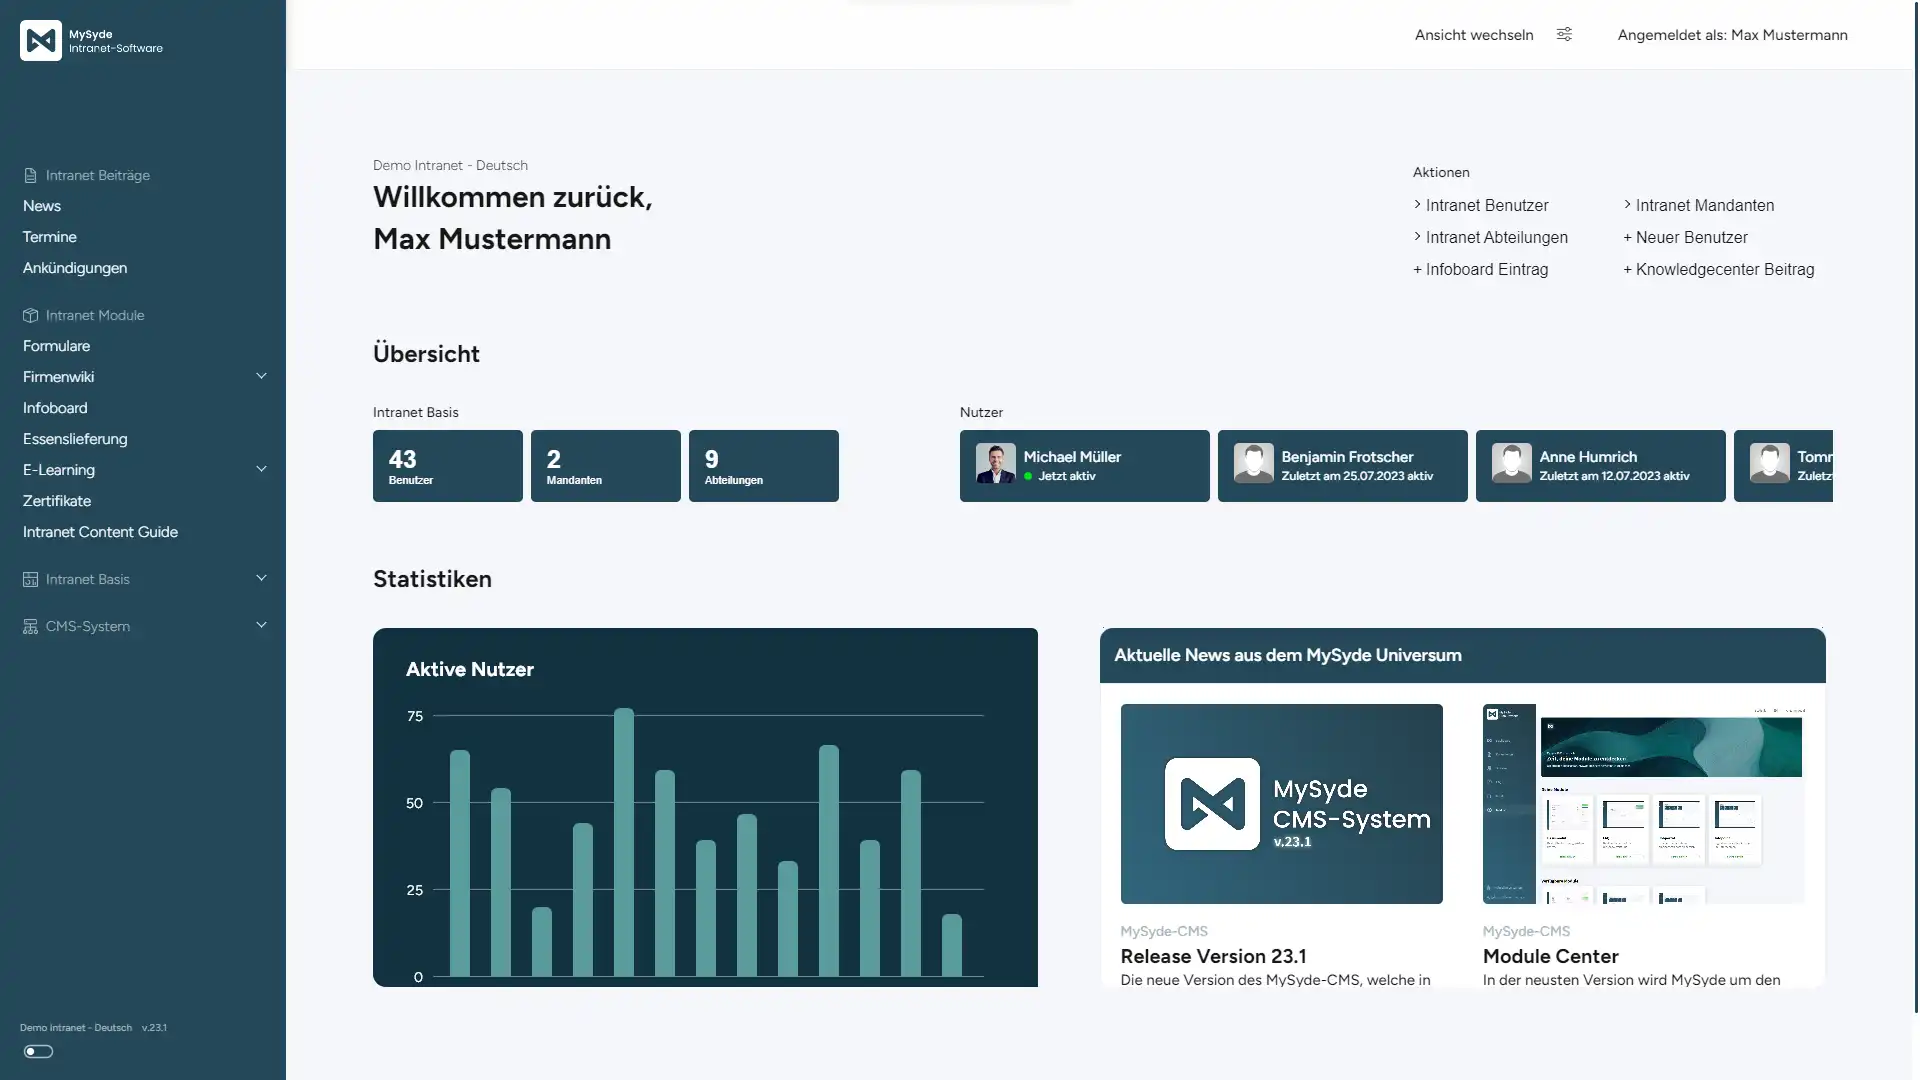Open News in the sidebar
Image resolution: width=1920 pixels, height=1080 pixels.
point(42,206)
